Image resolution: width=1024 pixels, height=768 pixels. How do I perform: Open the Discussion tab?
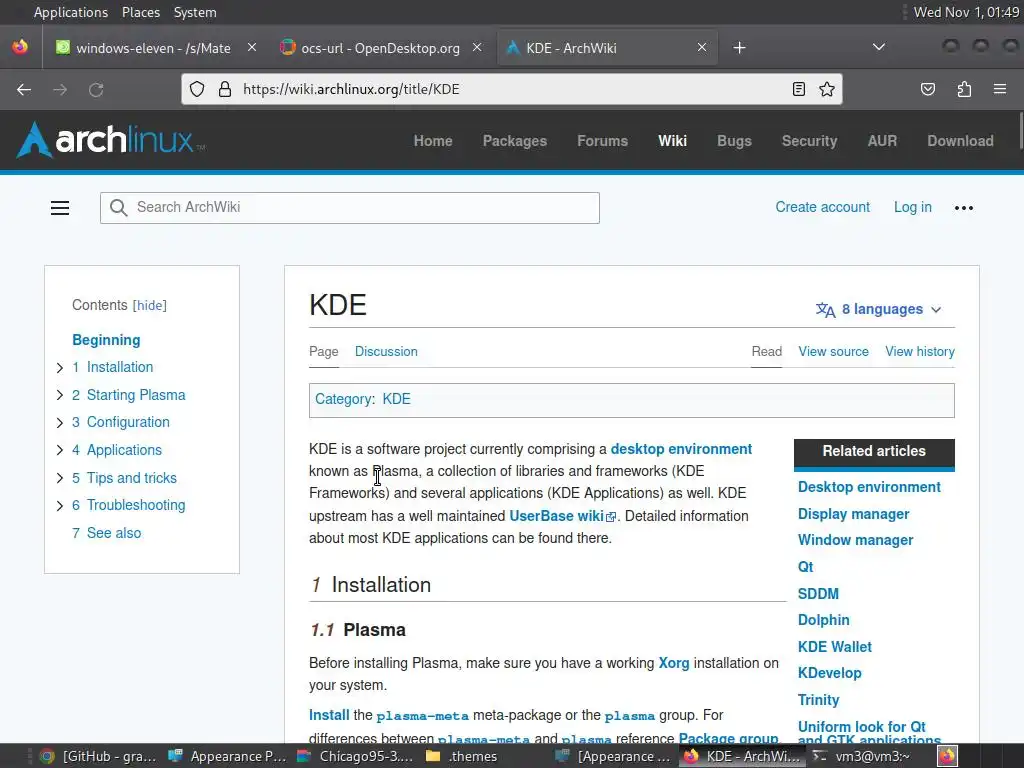[x=386, y=351]
